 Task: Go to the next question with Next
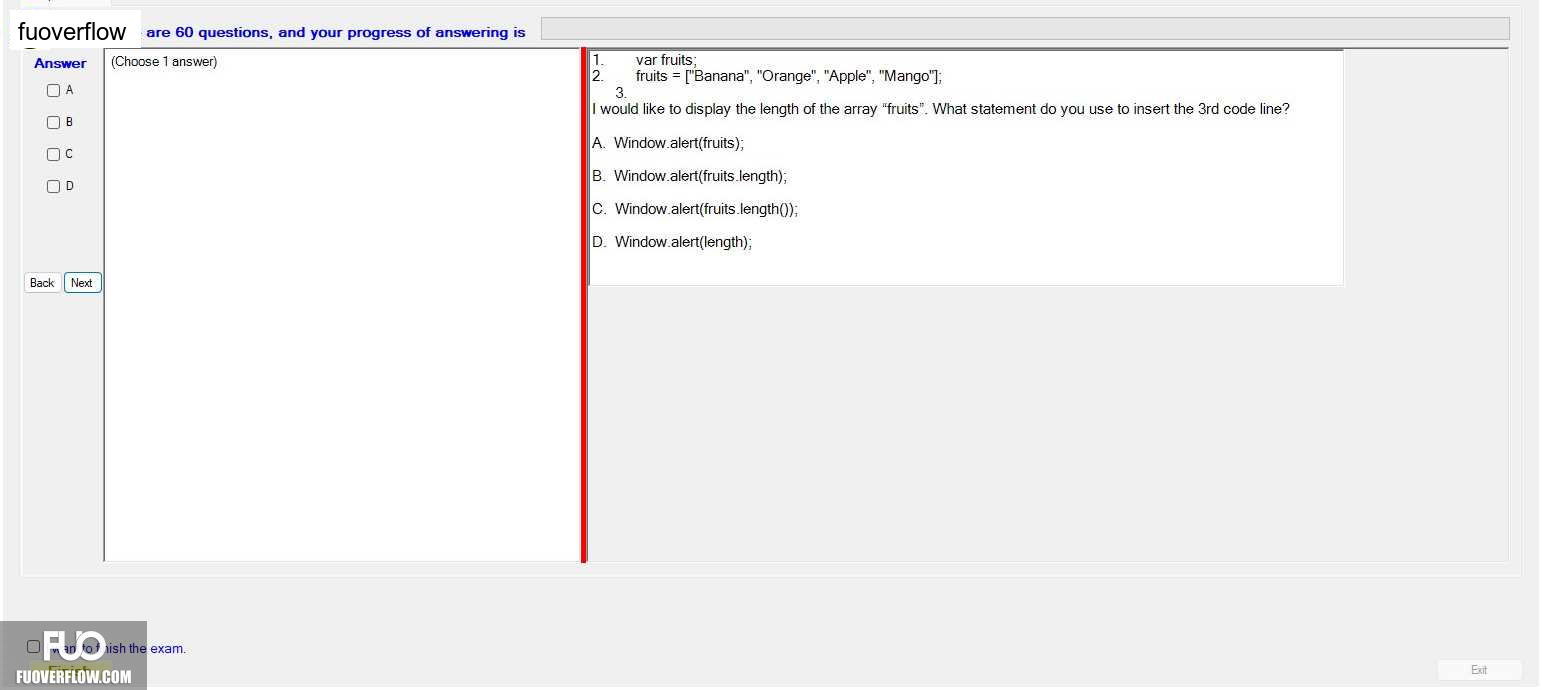point(83,283)
